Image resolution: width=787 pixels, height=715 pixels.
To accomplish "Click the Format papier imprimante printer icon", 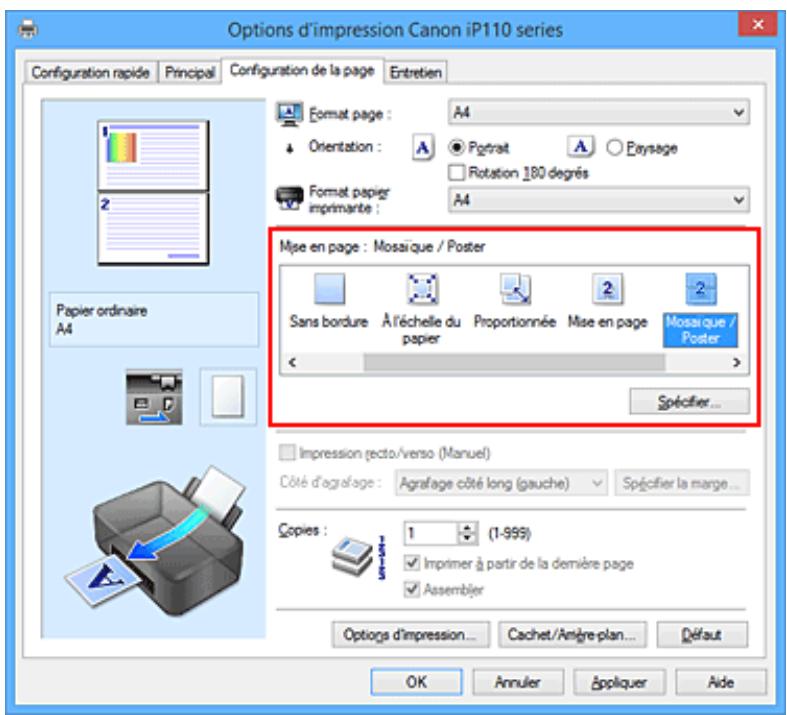I will click(x=290, y=198).
